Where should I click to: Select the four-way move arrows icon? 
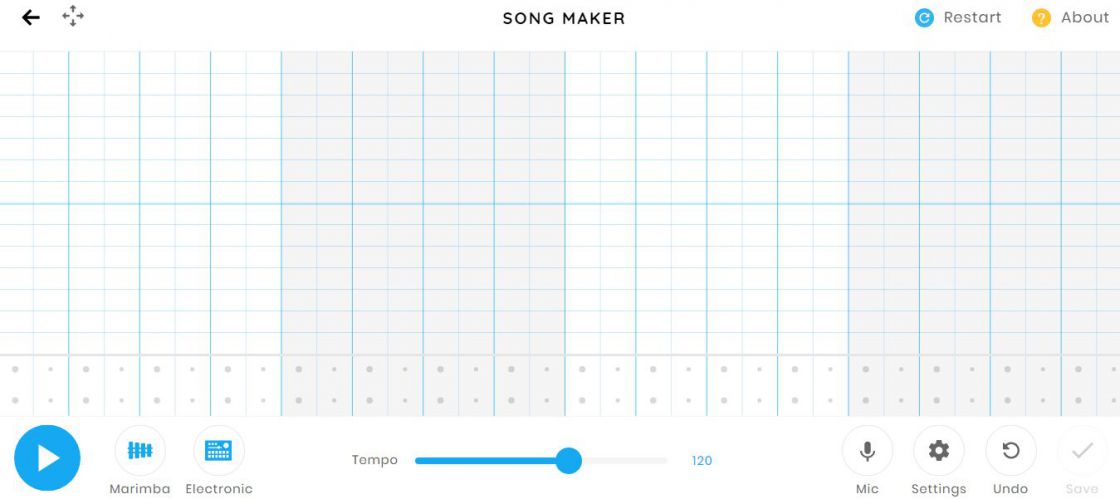point(73,16)
